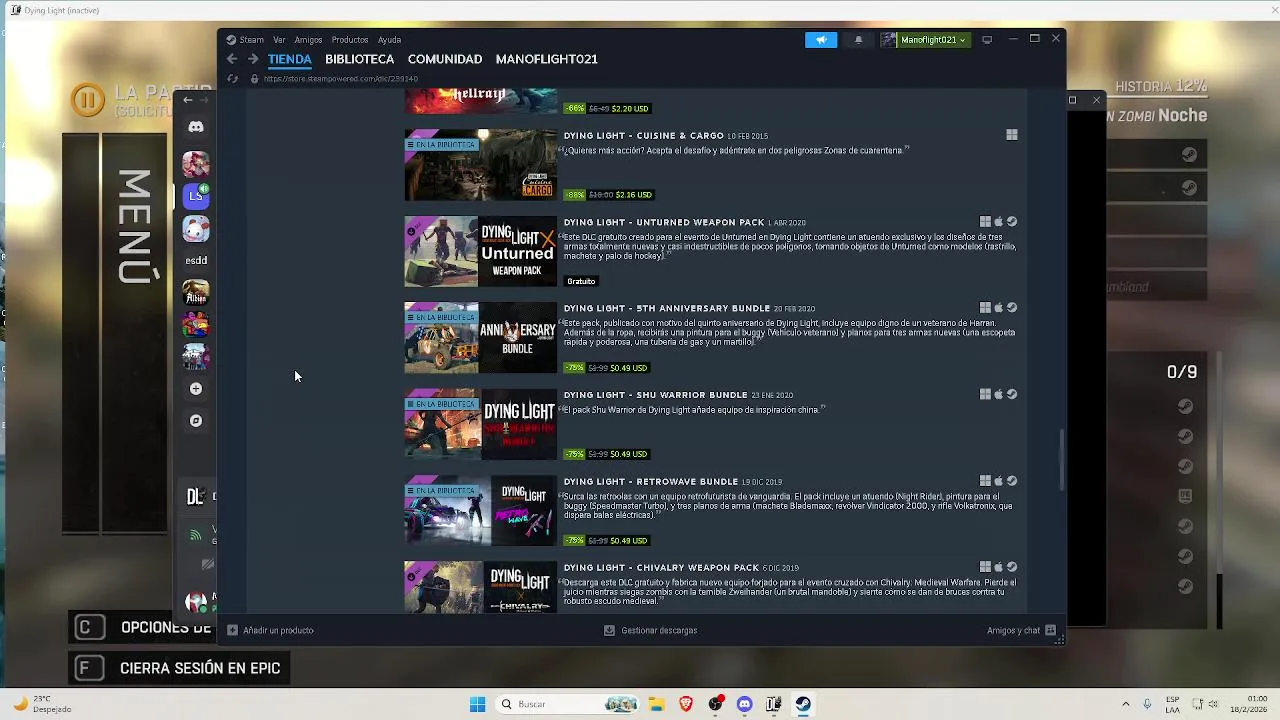Reload the Steam store page
The image size is (1280, 720).
click(x=233, y=79)
